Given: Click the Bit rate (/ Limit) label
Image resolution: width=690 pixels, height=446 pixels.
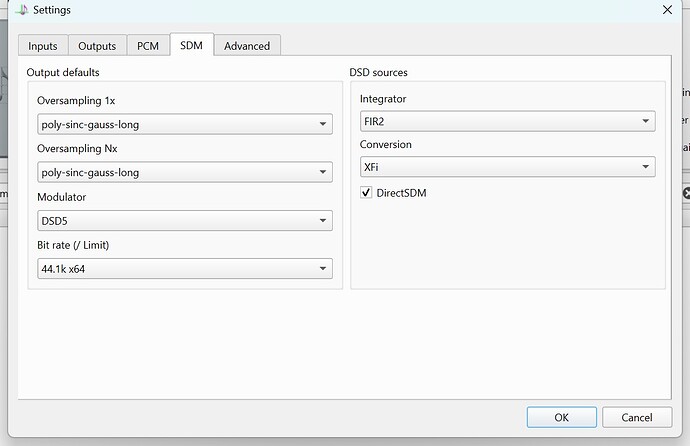Looking at the screenshot, I should click(73, 245).
